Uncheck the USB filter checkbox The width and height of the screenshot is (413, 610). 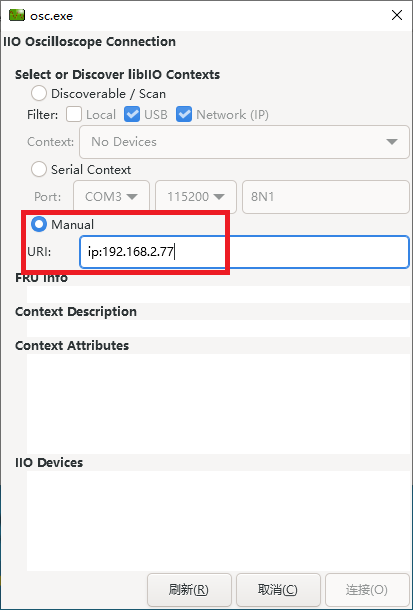(x=132, y=115)
